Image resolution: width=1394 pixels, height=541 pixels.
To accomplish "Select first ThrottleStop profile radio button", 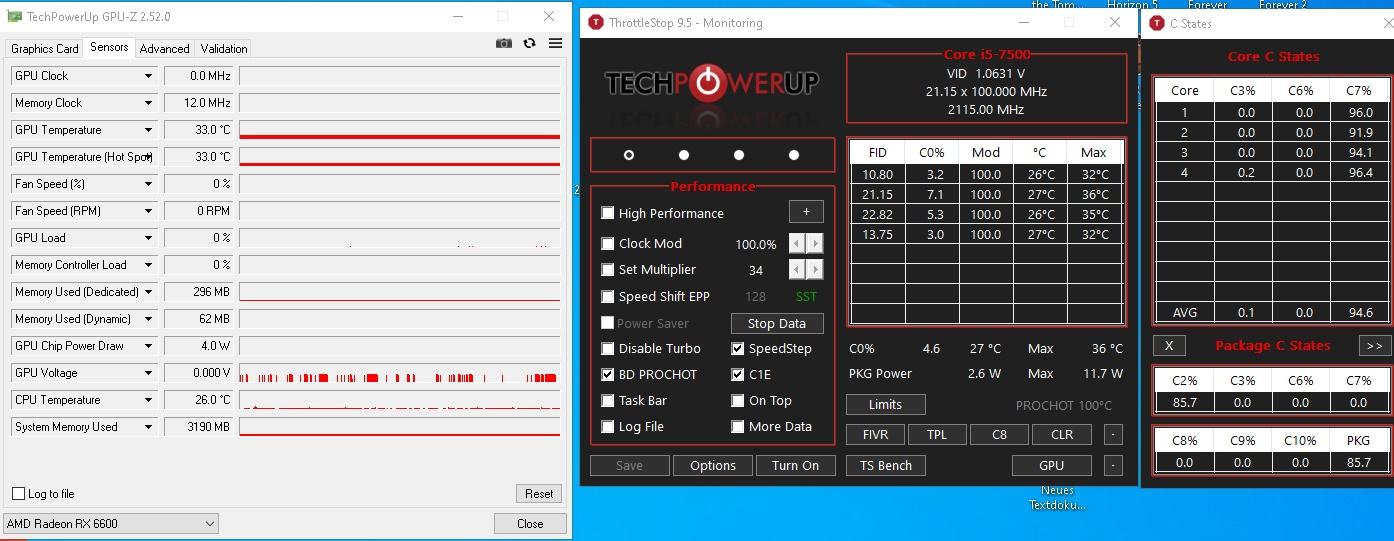I will point(629,155).
